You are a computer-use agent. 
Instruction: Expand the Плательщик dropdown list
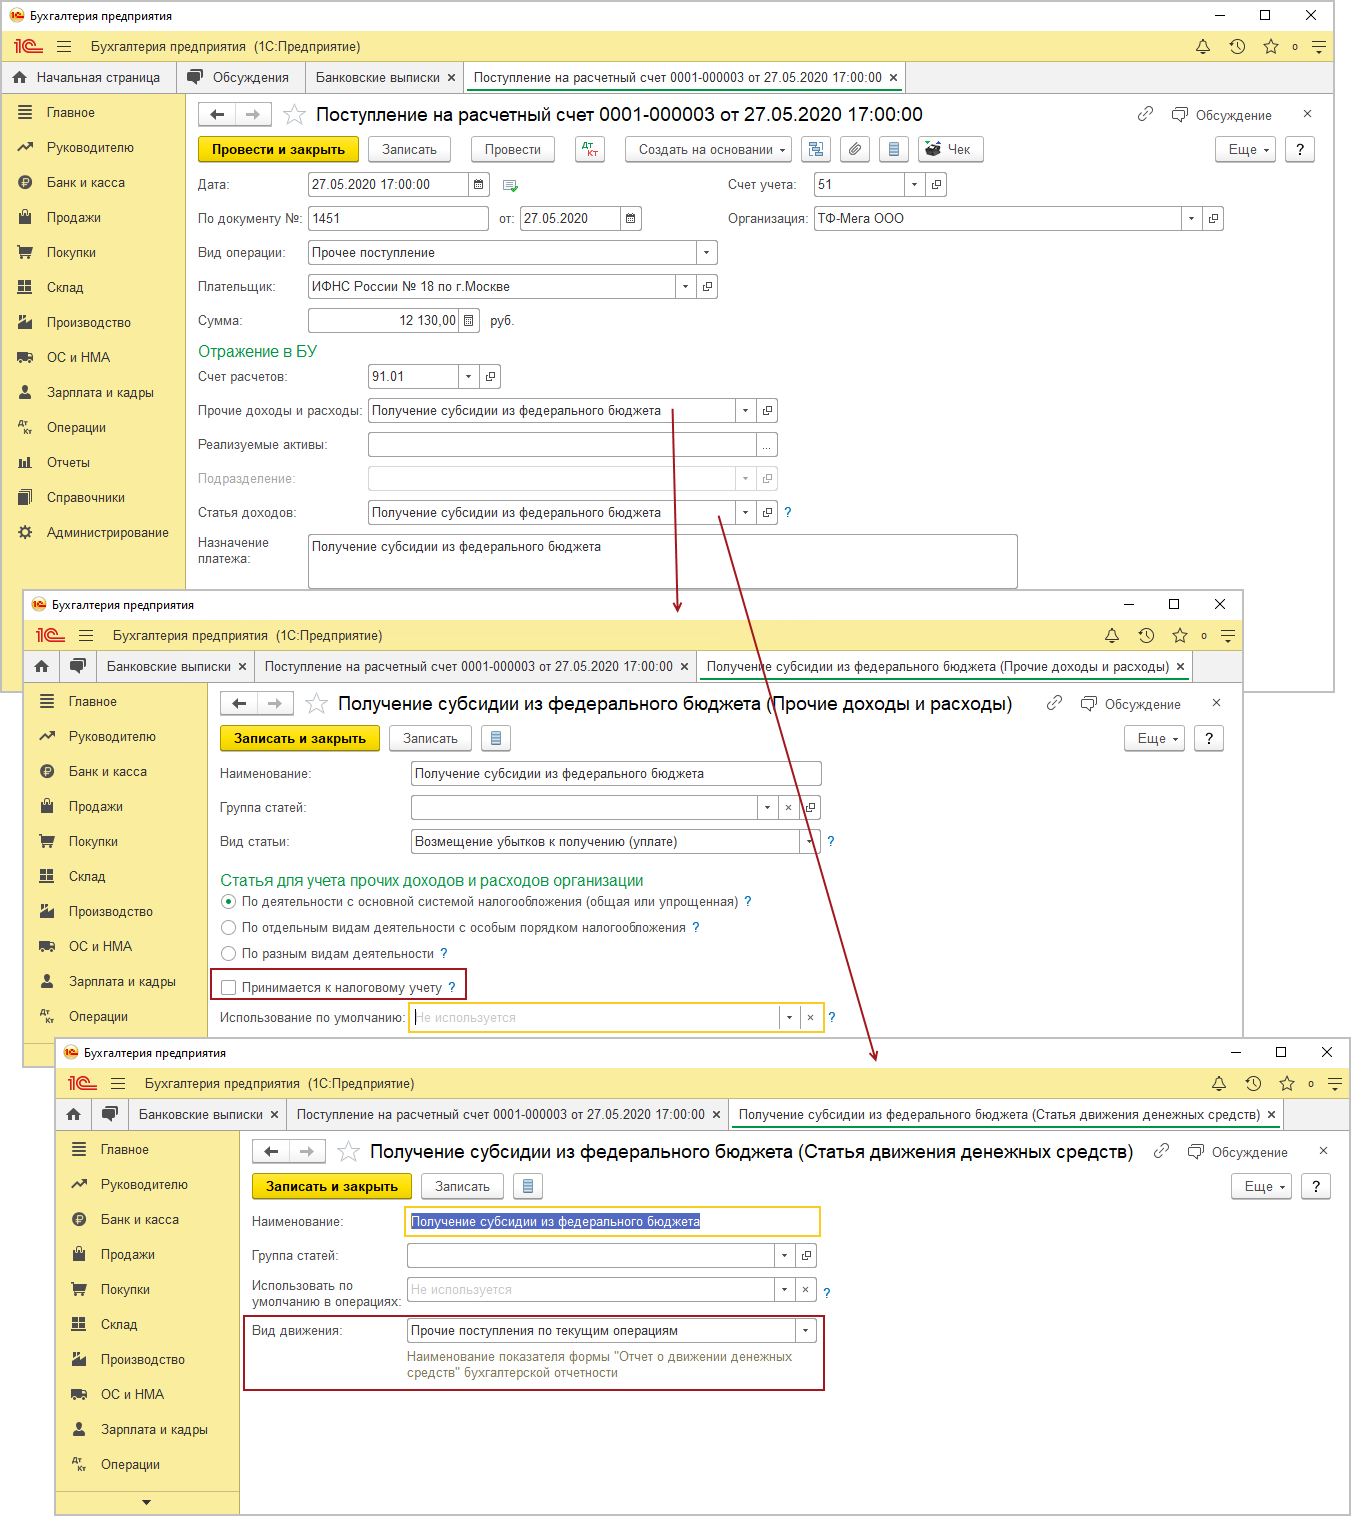(686, 287)
